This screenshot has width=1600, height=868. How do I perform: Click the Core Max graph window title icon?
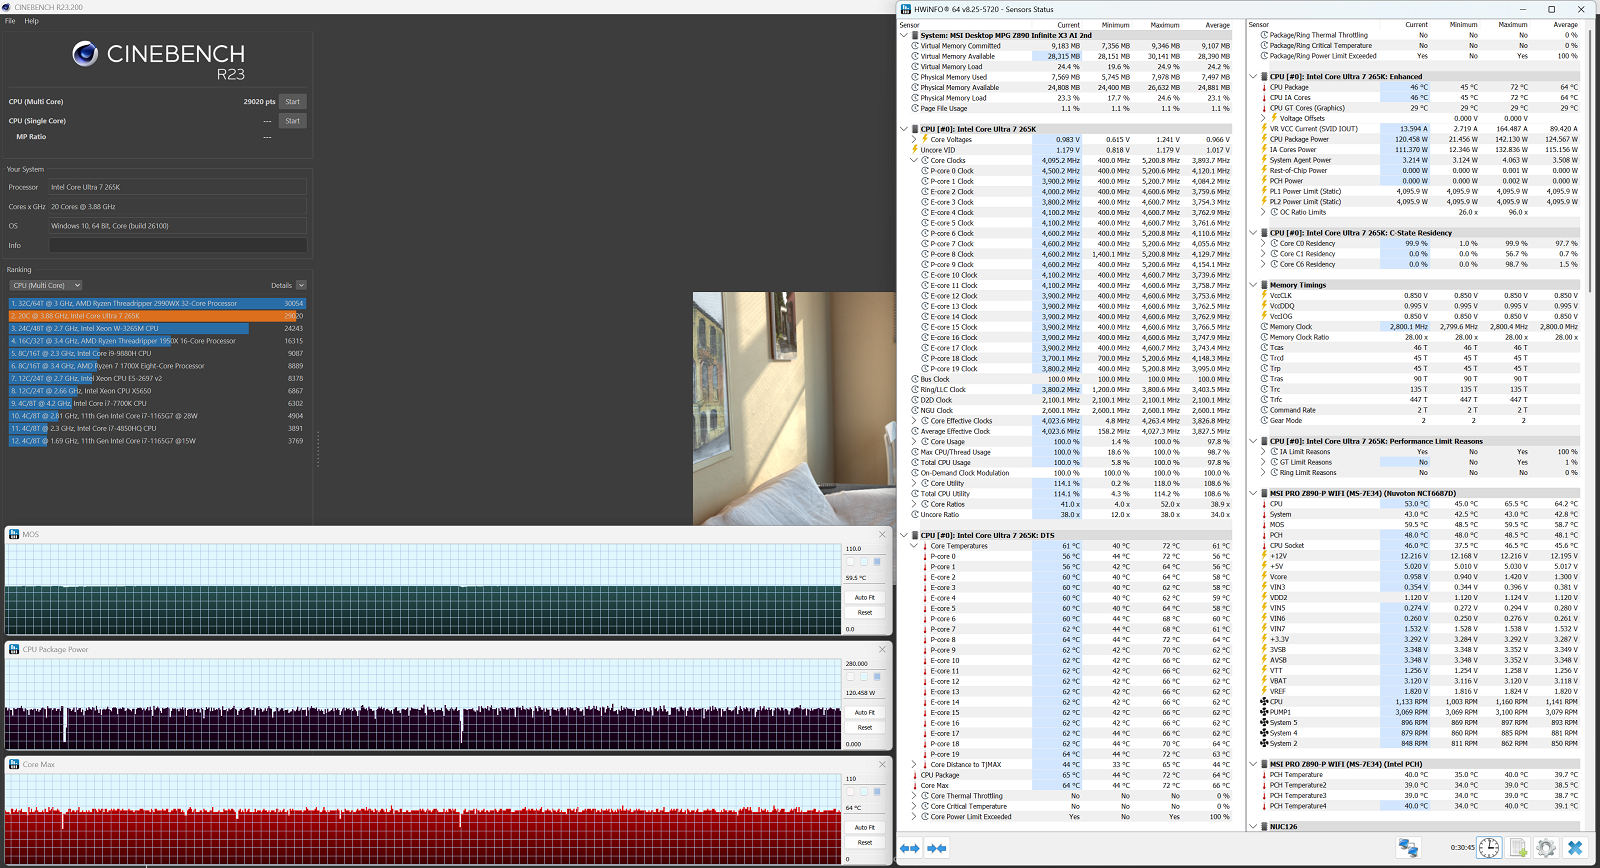[14, 764]
